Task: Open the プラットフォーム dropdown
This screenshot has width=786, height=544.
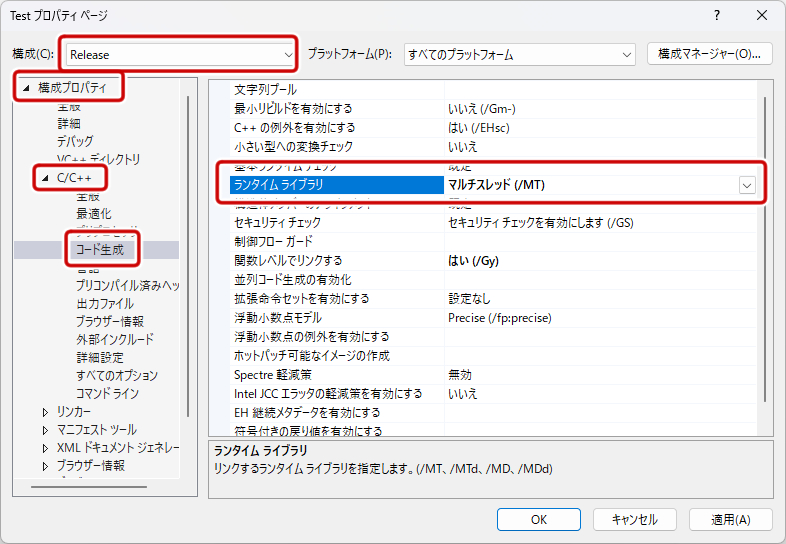Action: pyautogui.click(x=520, y=54)
